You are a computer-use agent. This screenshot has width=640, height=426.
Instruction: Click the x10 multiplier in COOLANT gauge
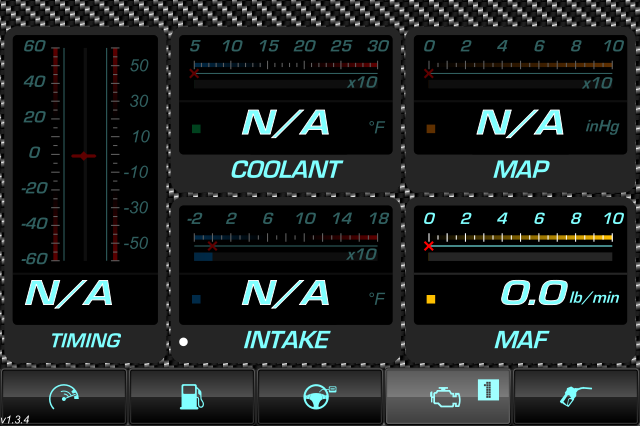coord(362,83)
